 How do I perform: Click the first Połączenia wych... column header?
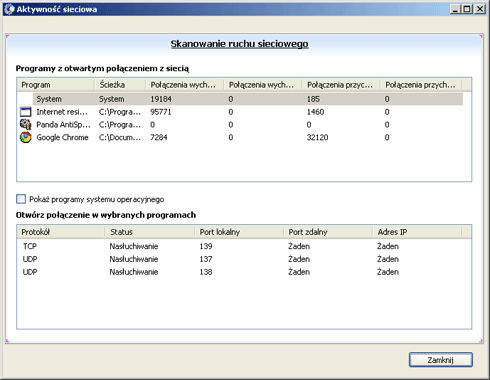(x=185, y=85)
